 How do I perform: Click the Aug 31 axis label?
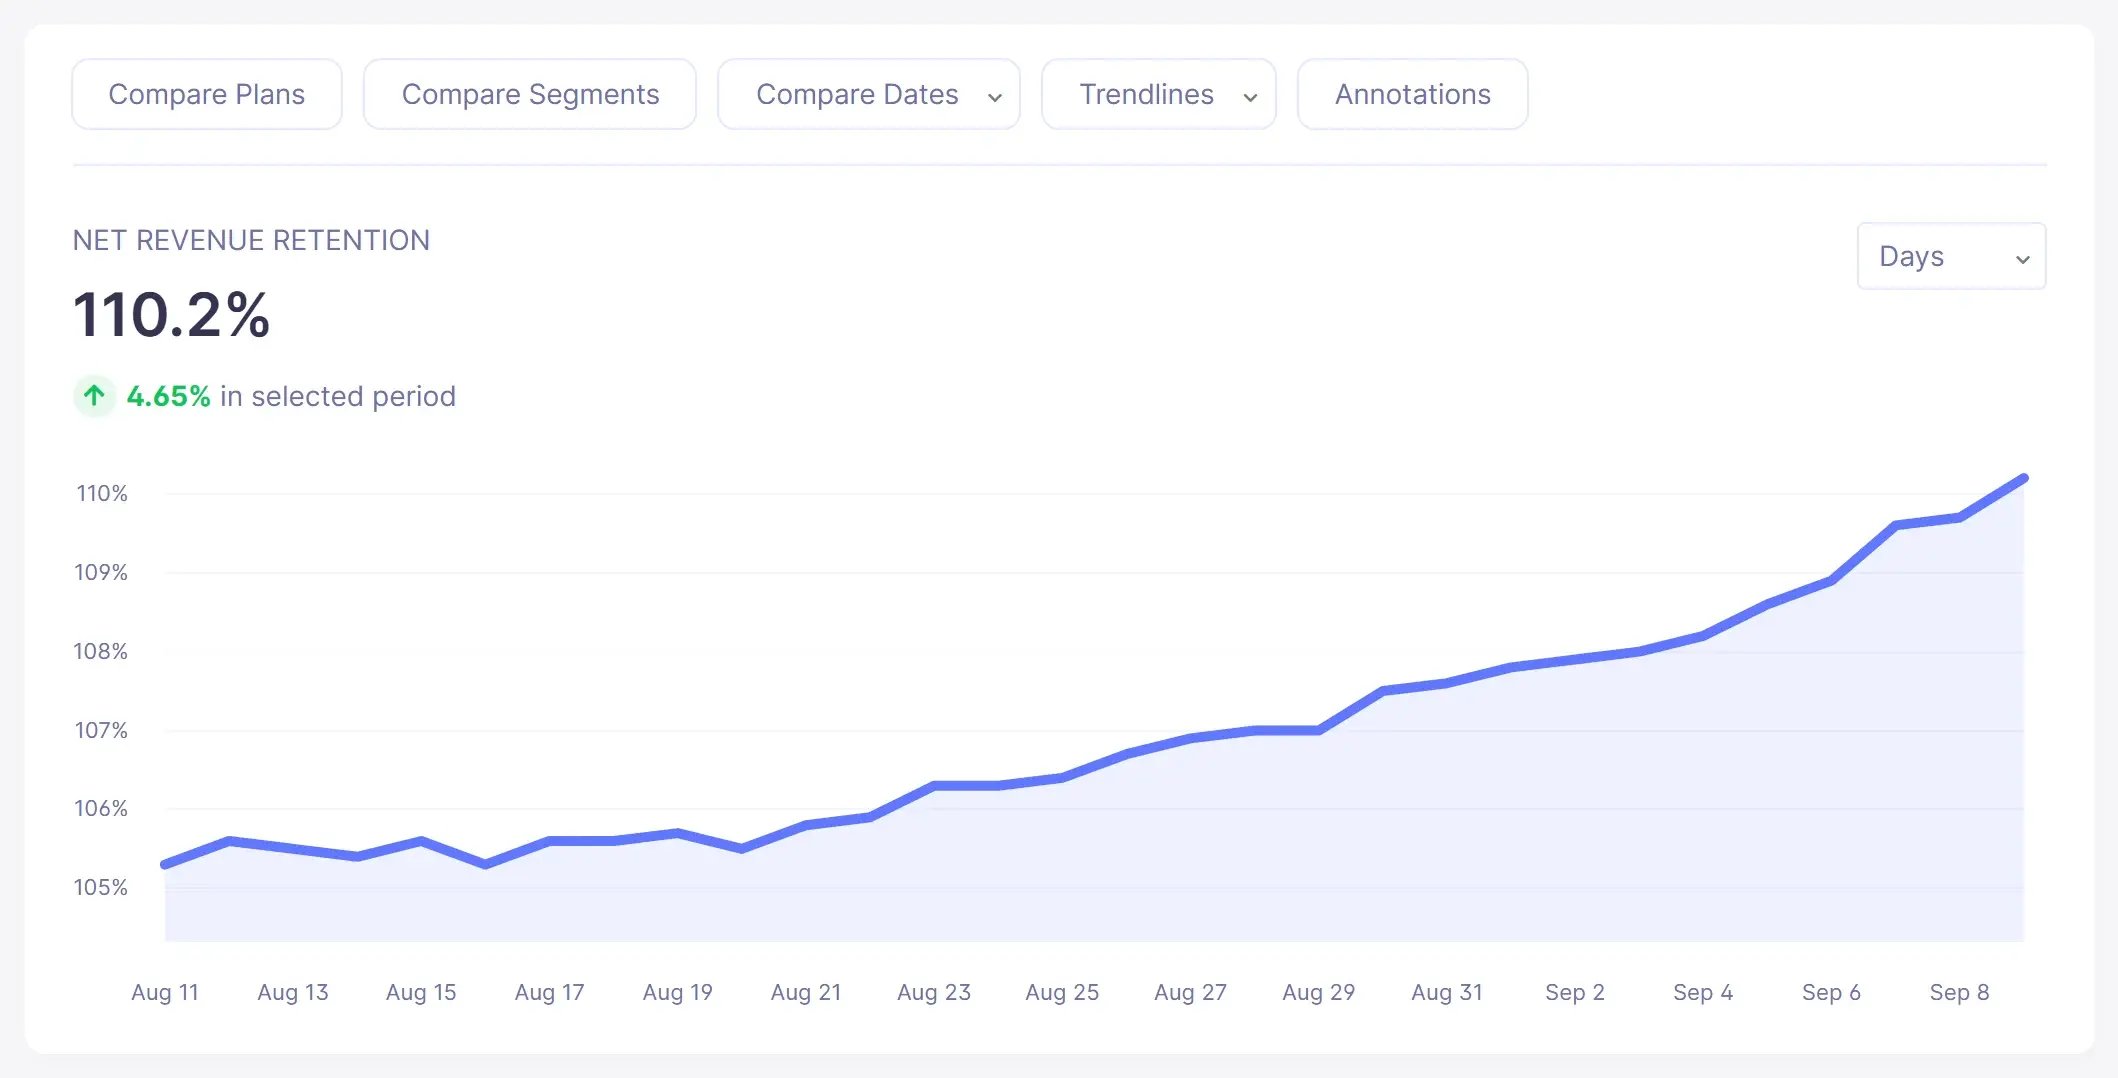point(1446,992)
